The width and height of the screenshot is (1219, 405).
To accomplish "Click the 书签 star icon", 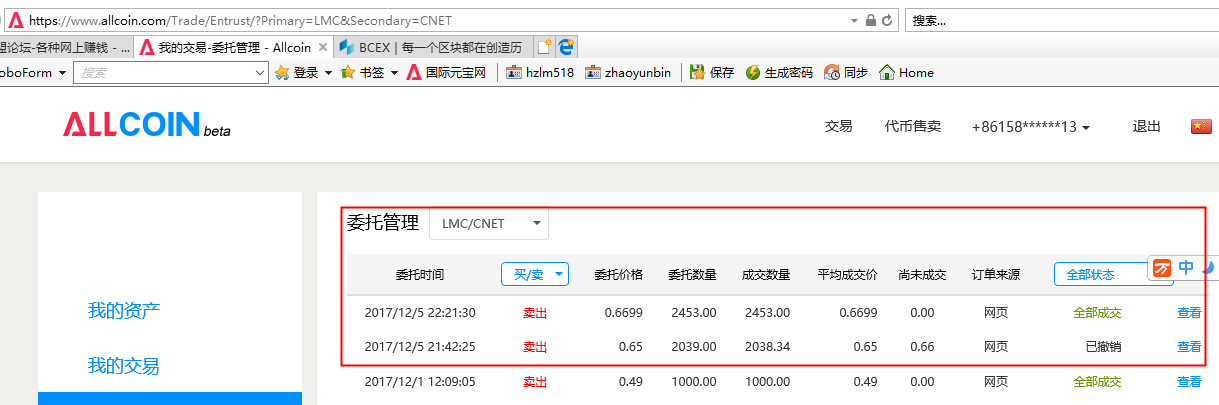I will point(348,72).
